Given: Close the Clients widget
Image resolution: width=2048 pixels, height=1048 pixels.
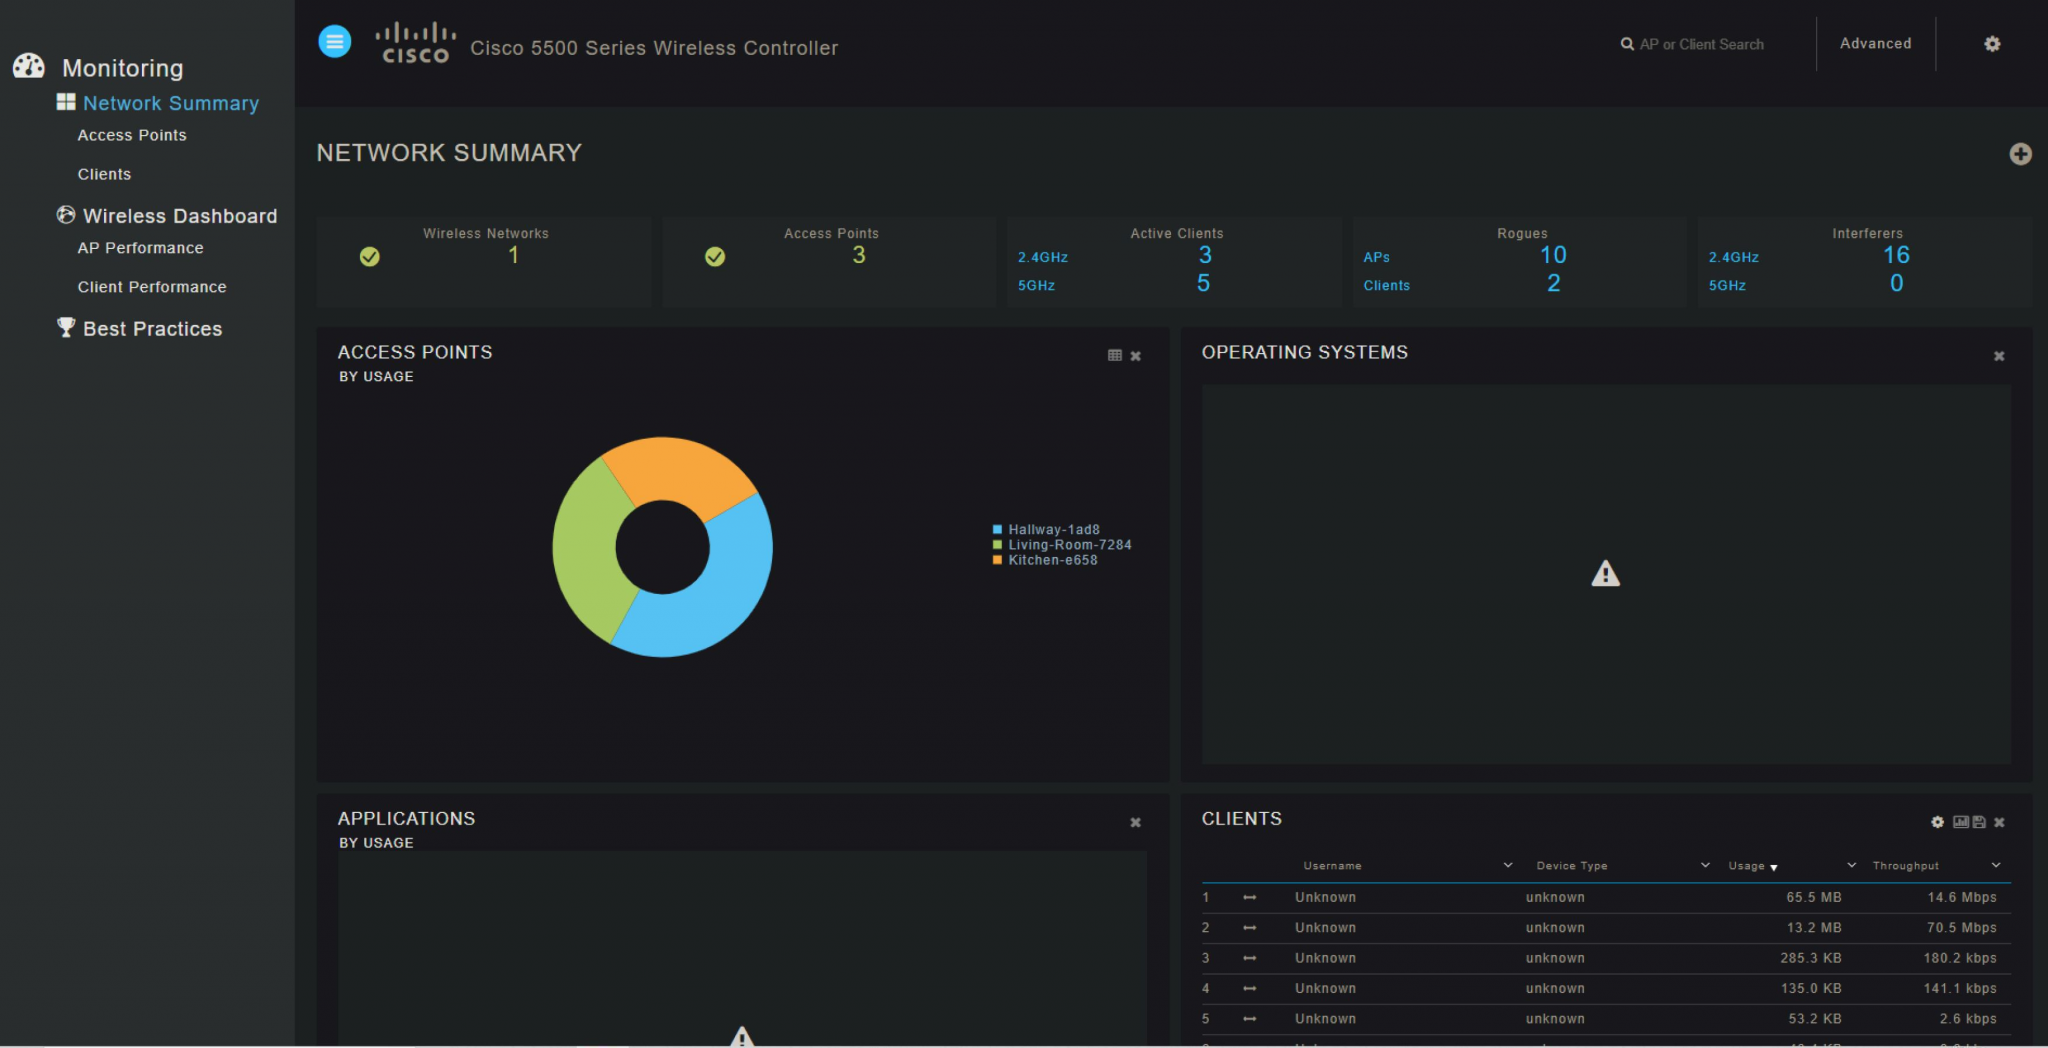Looking at the screenshot, I should click(1999, 822).
